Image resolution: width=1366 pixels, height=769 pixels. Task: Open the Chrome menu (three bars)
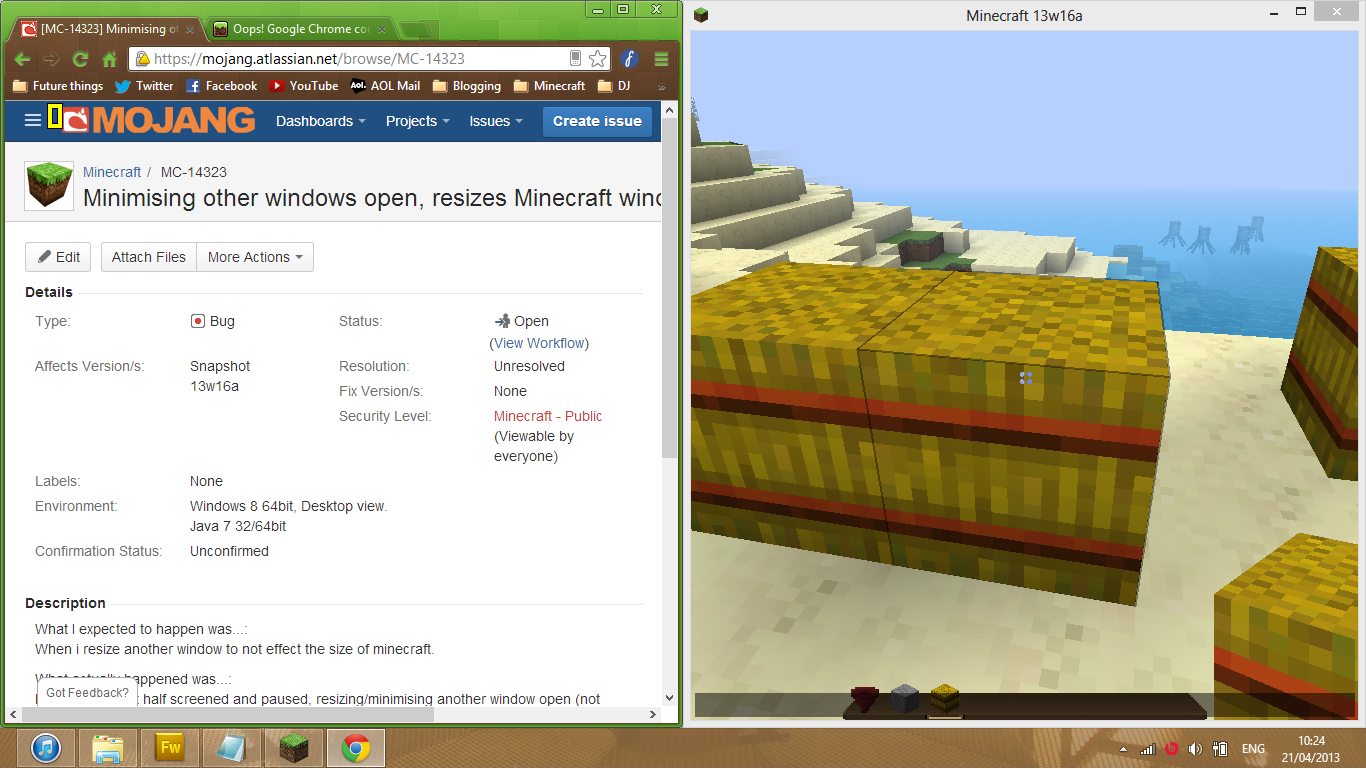pos(661,59)
